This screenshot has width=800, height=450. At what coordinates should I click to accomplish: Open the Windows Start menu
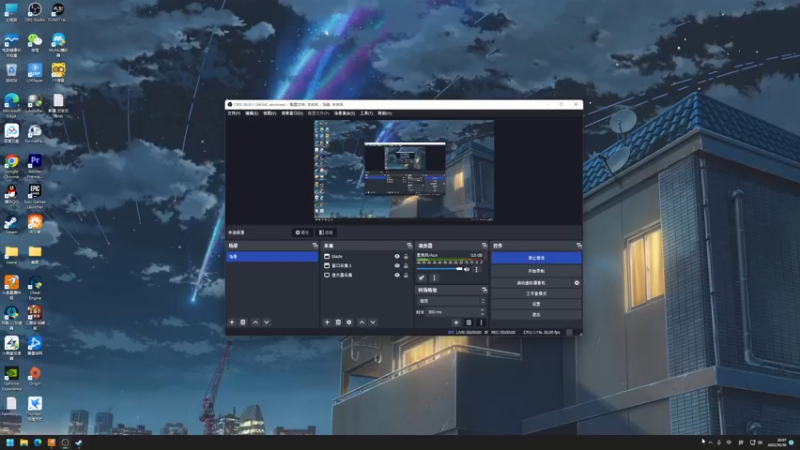point(10,442)
